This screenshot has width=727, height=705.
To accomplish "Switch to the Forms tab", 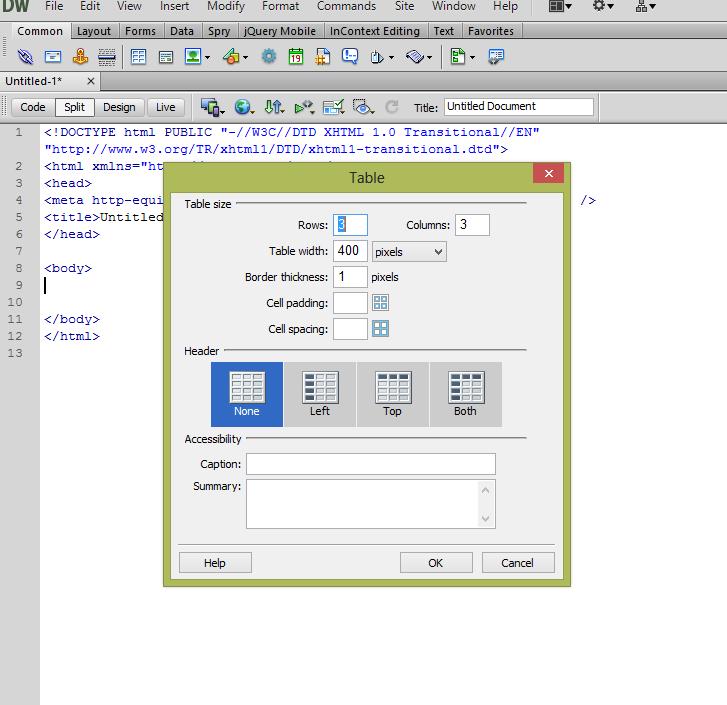I will coord(140,31).
